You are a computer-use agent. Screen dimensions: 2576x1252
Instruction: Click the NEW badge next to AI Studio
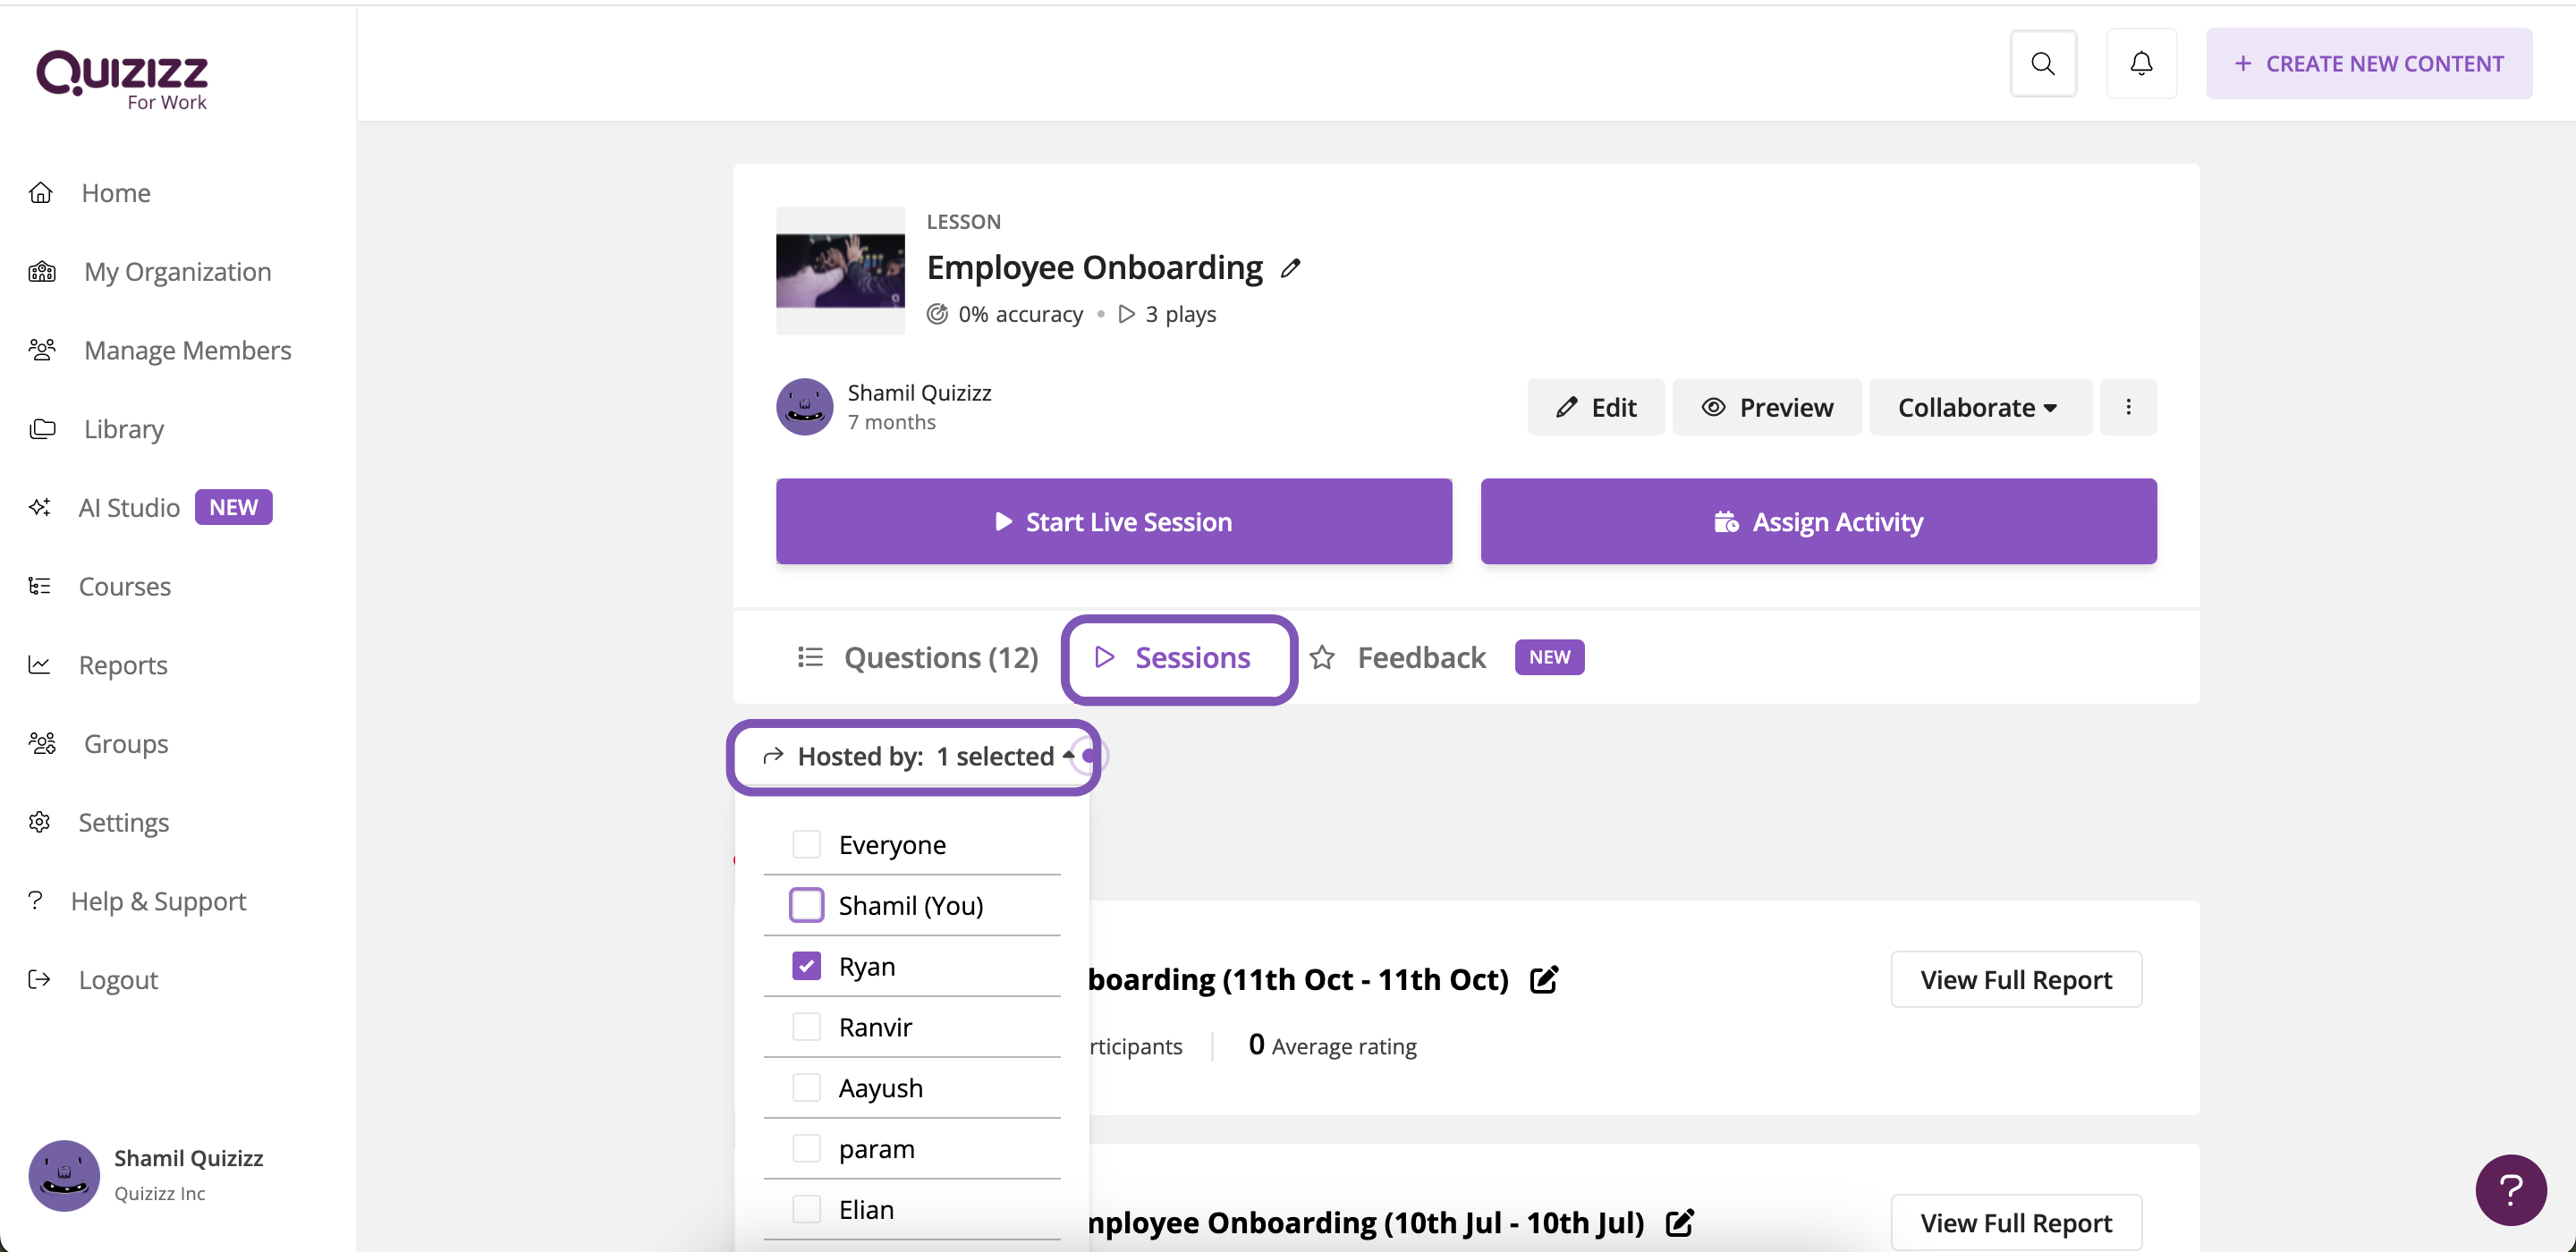[233, 508]
